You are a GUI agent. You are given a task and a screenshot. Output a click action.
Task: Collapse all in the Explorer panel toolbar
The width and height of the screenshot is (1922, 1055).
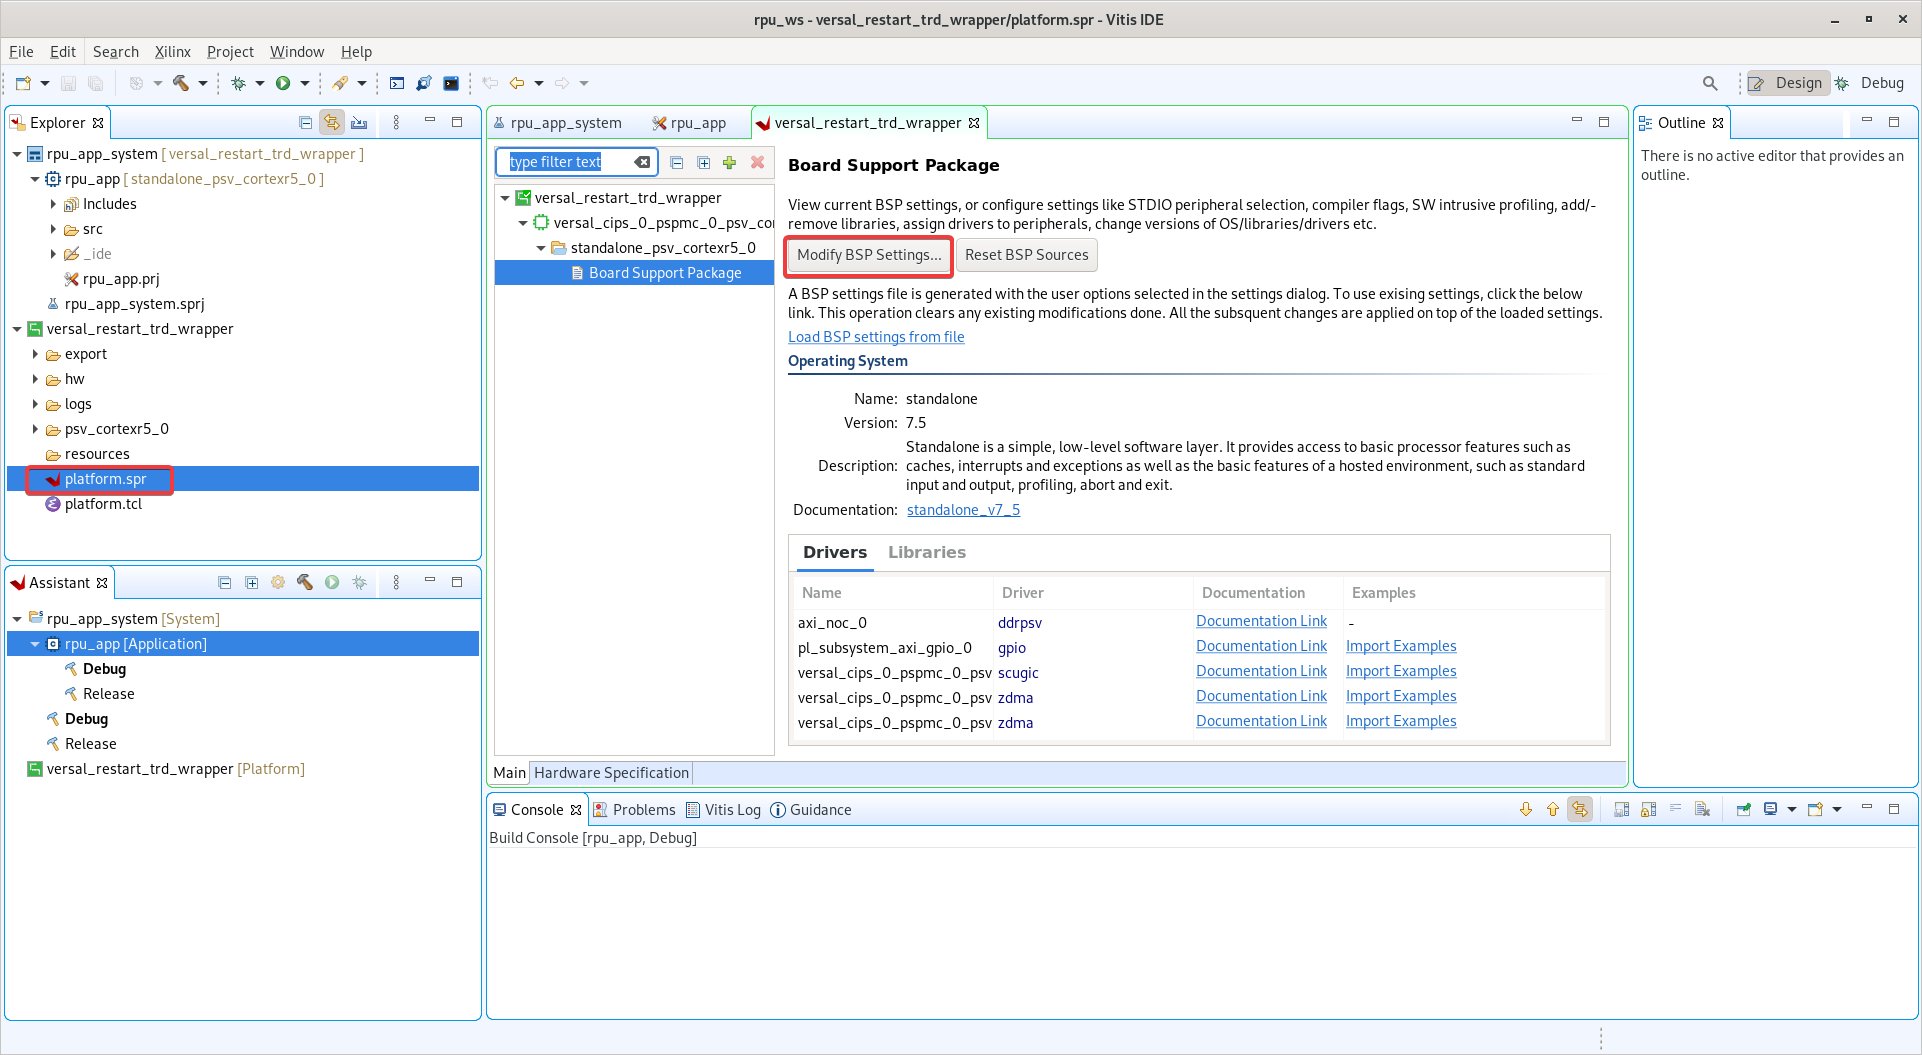tap(305, 122)
